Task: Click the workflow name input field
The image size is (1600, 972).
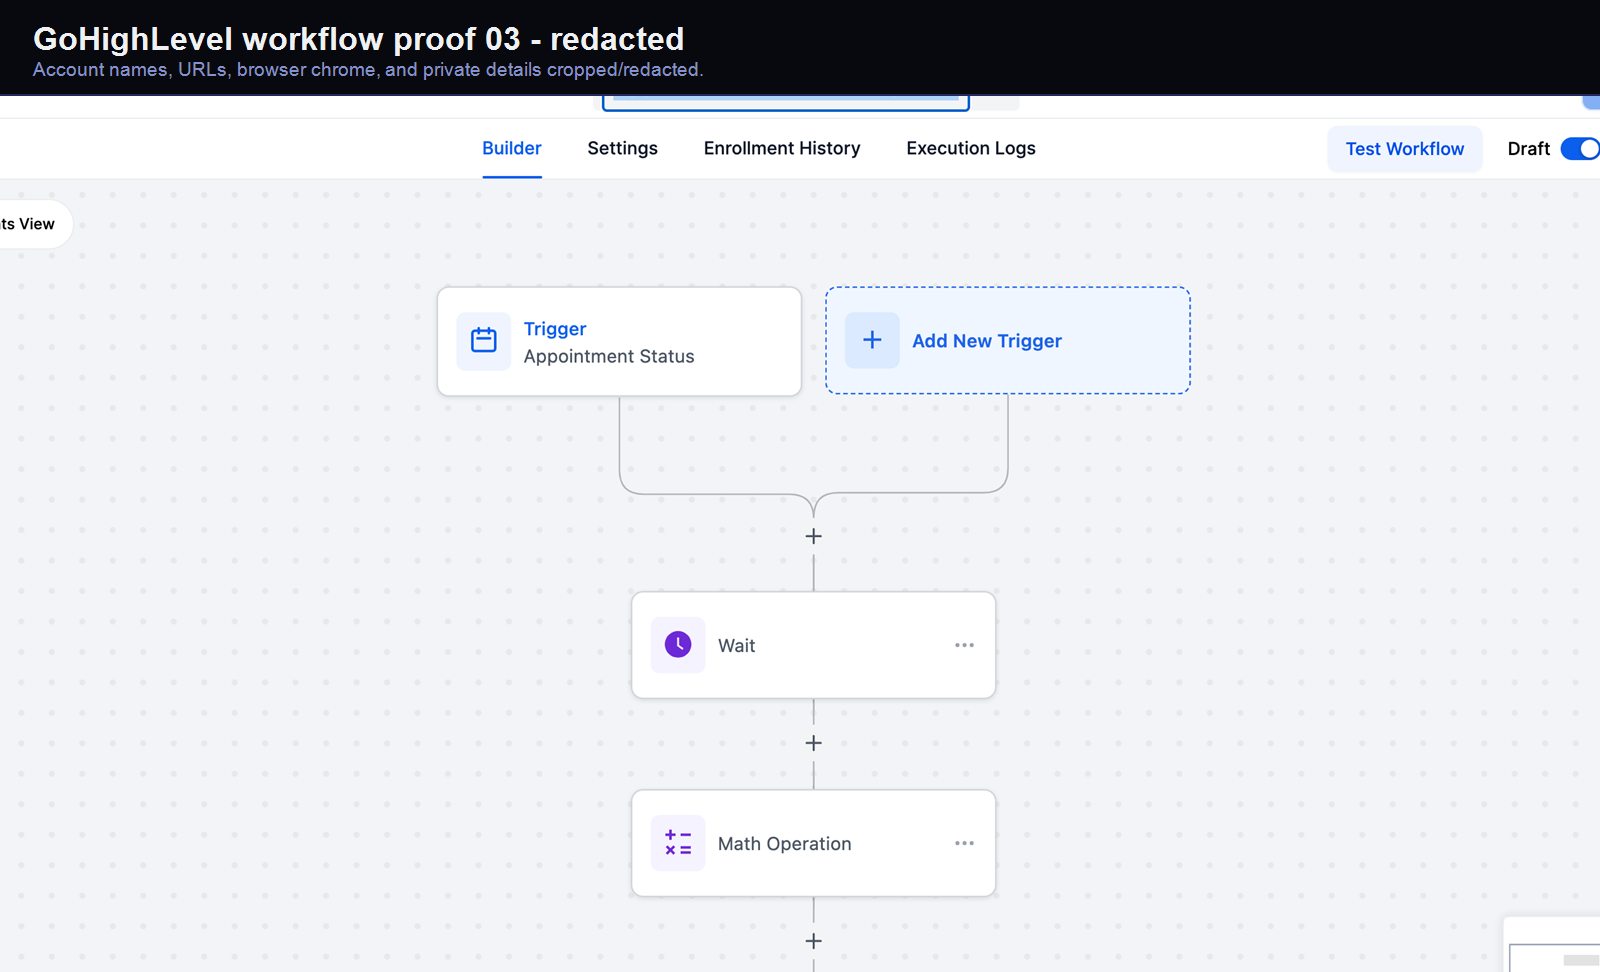Action: (x=786, y=102)
